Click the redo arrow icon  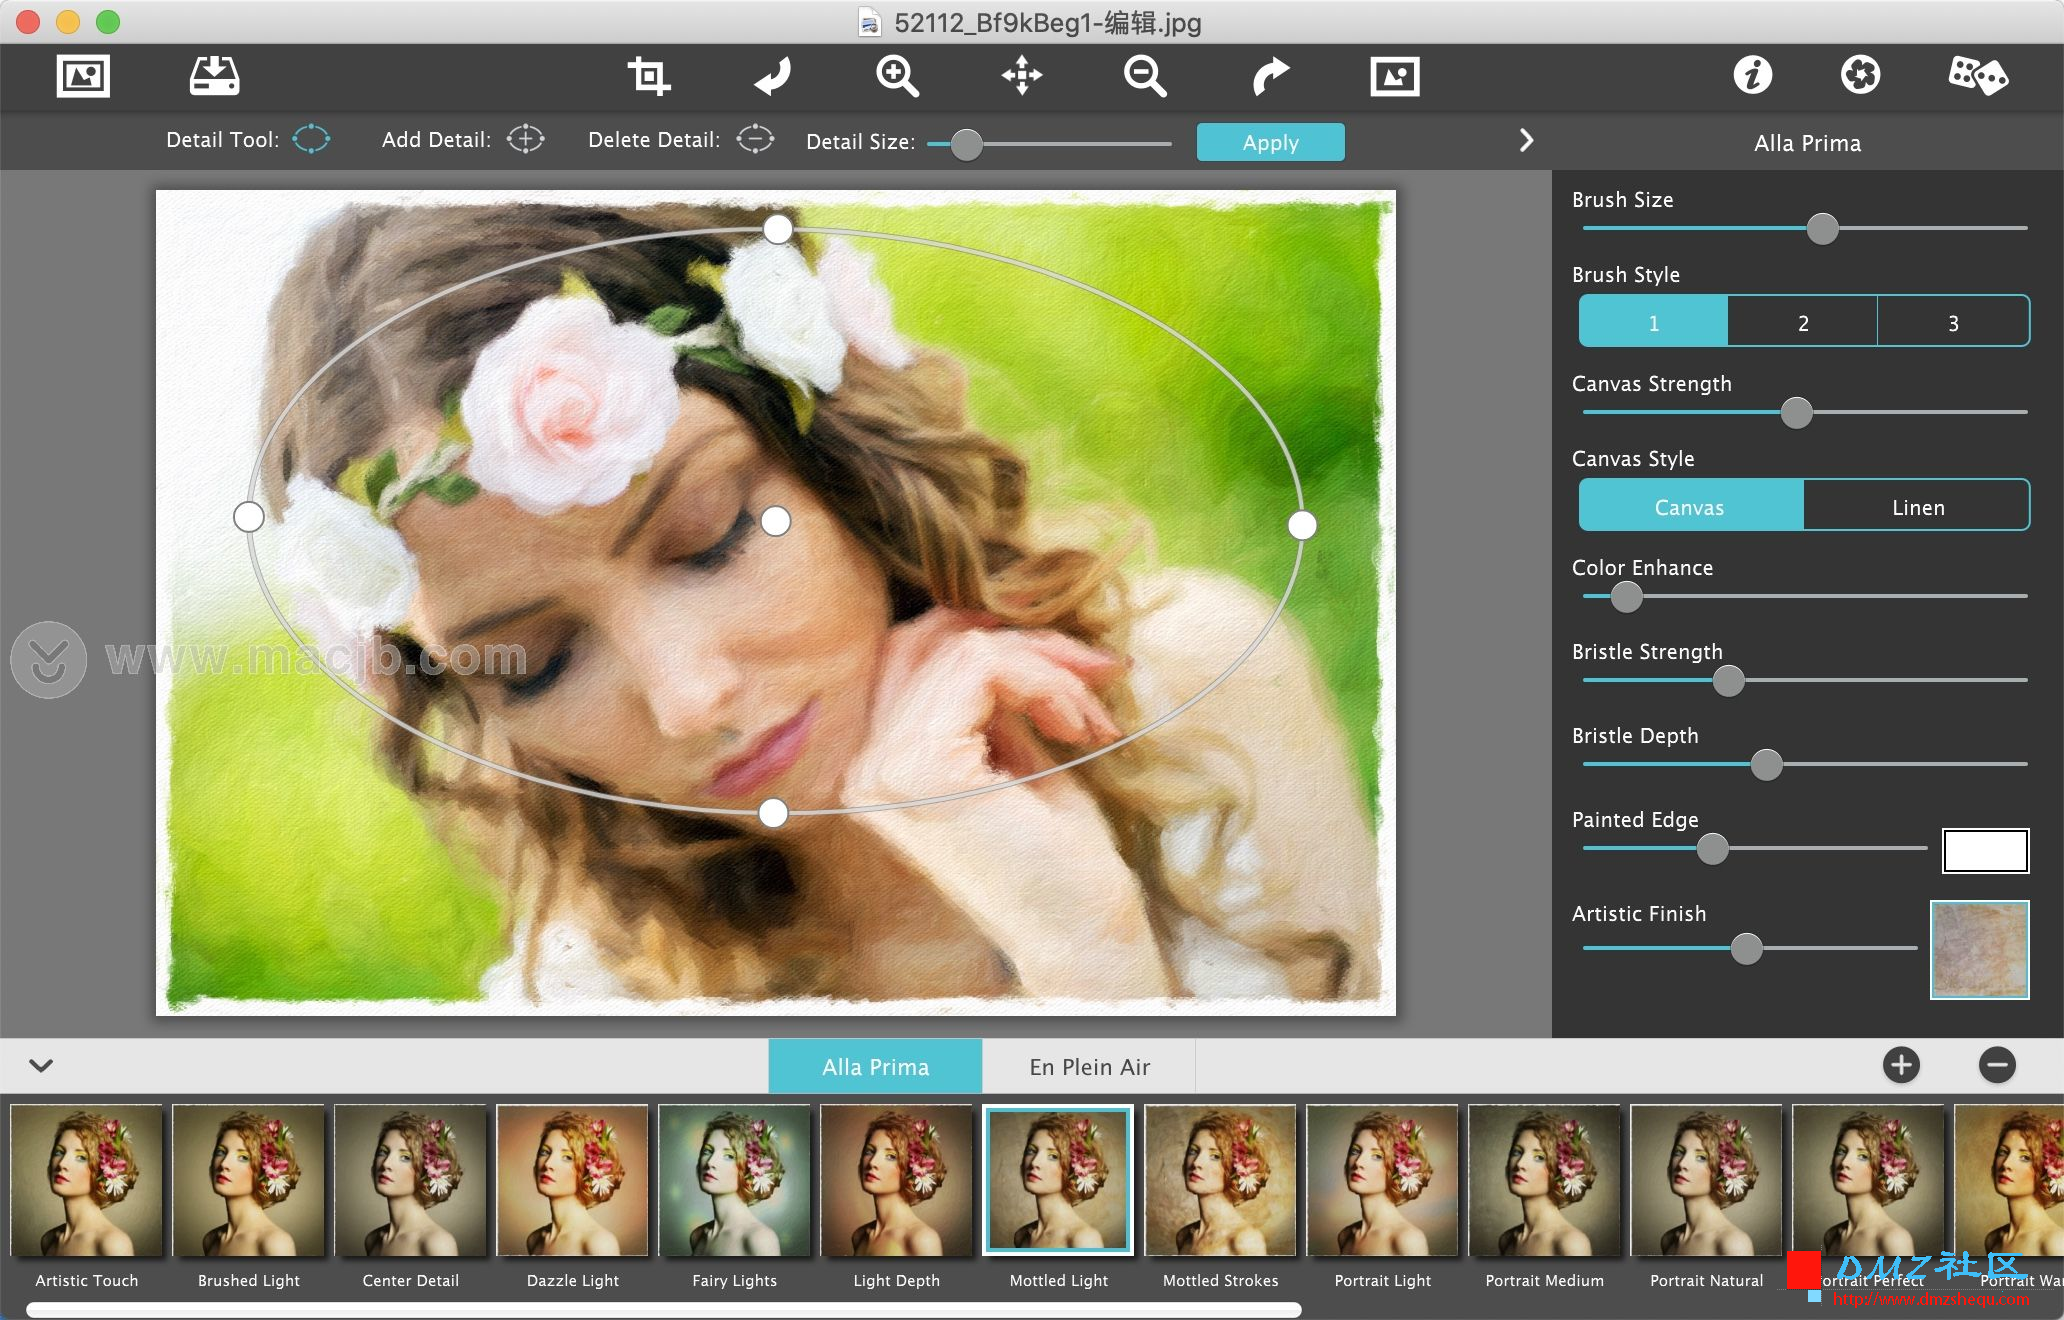tap(1270, 76)
